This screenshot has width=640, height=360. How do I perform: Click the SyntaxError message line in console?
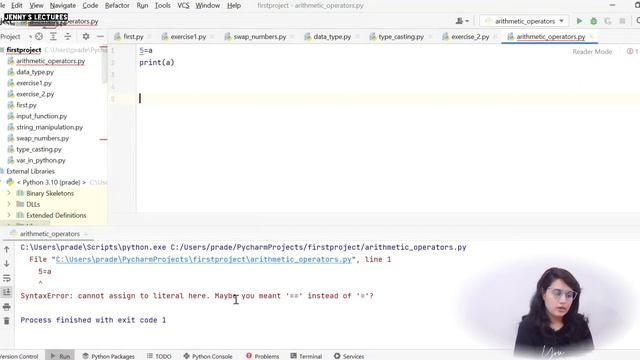pos(197,296)
